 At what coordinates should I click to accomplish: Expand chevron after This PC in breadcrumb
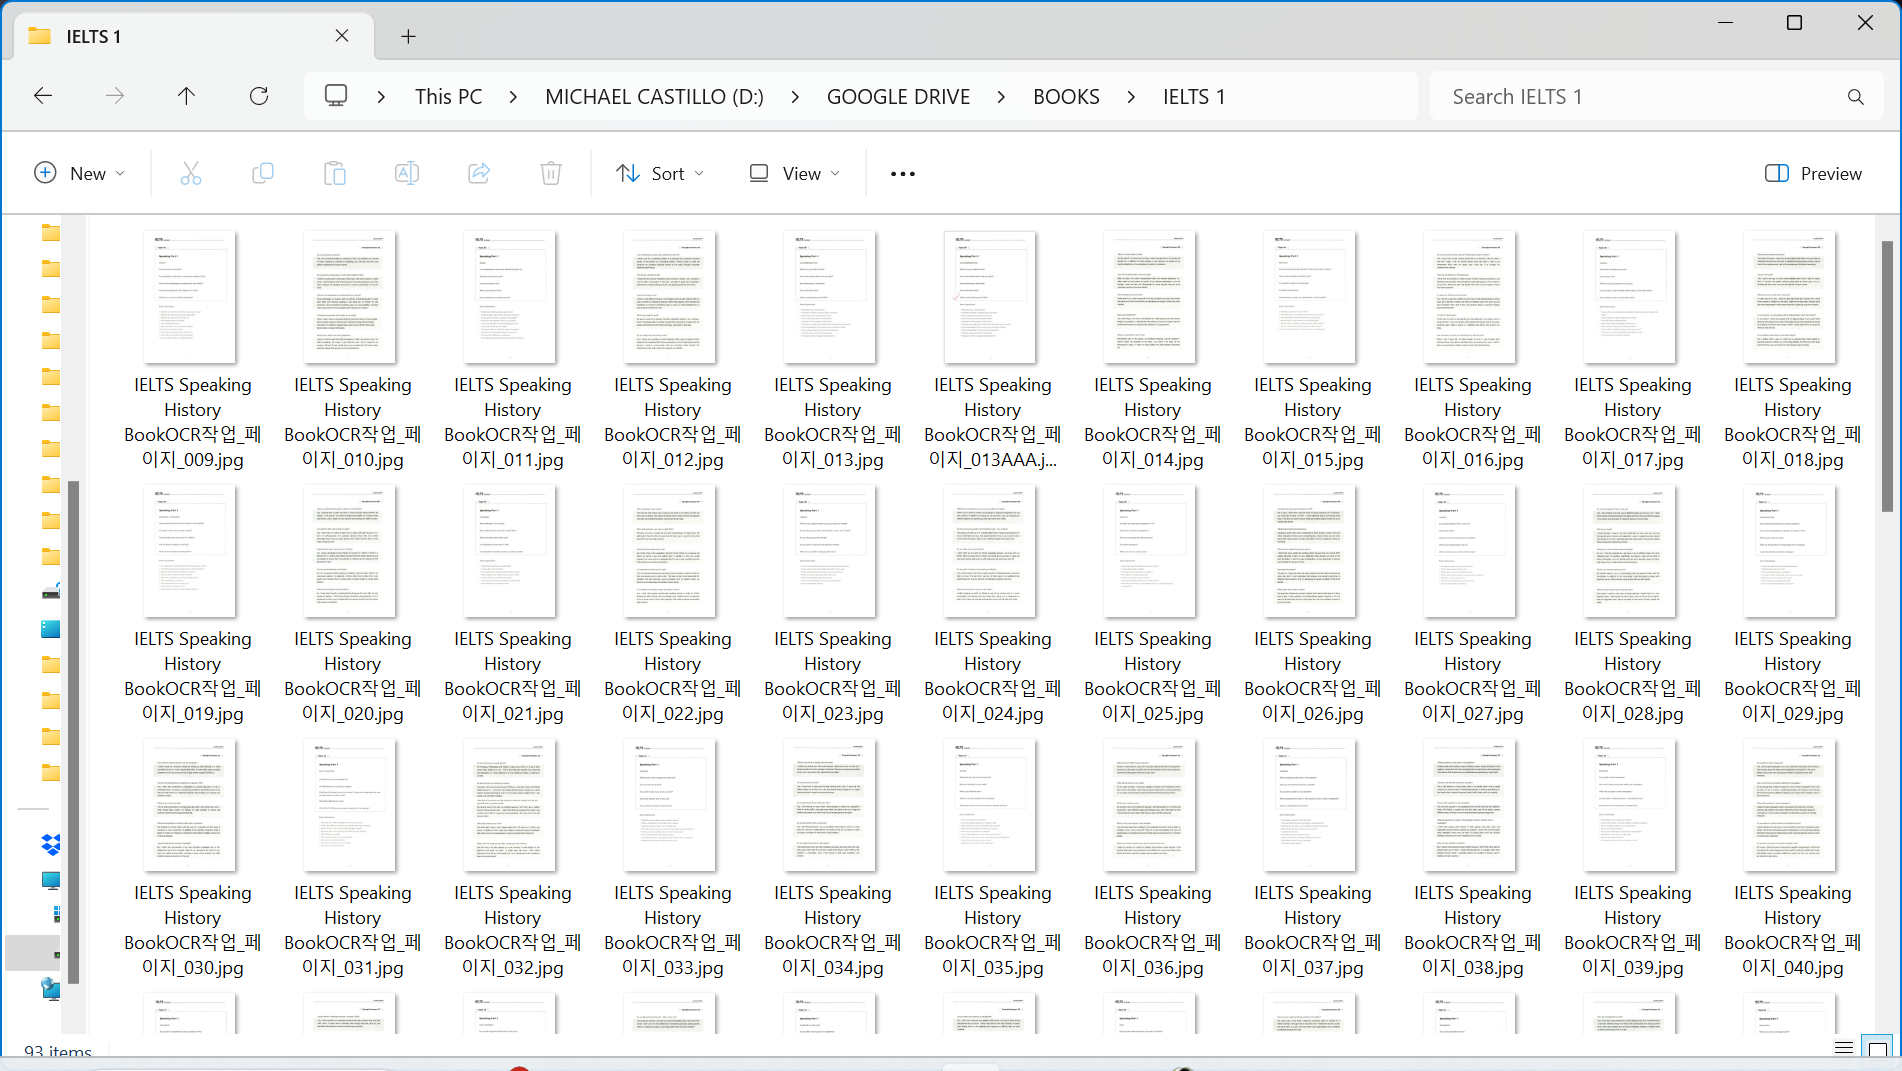tap(513, 97)
